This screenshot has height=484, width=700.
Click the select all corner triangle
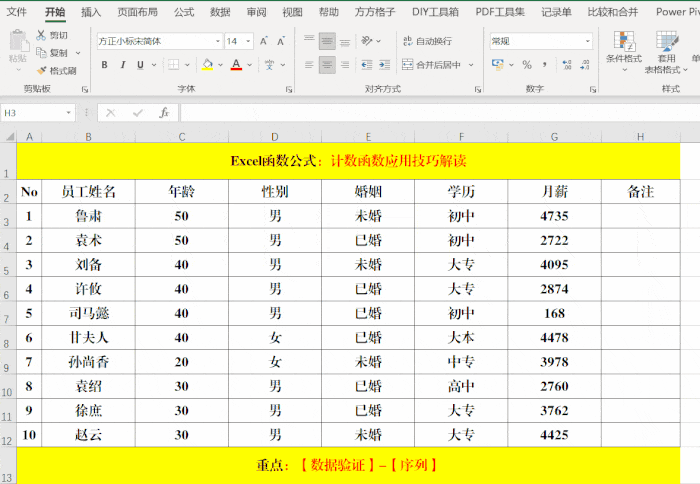(9, 137)
